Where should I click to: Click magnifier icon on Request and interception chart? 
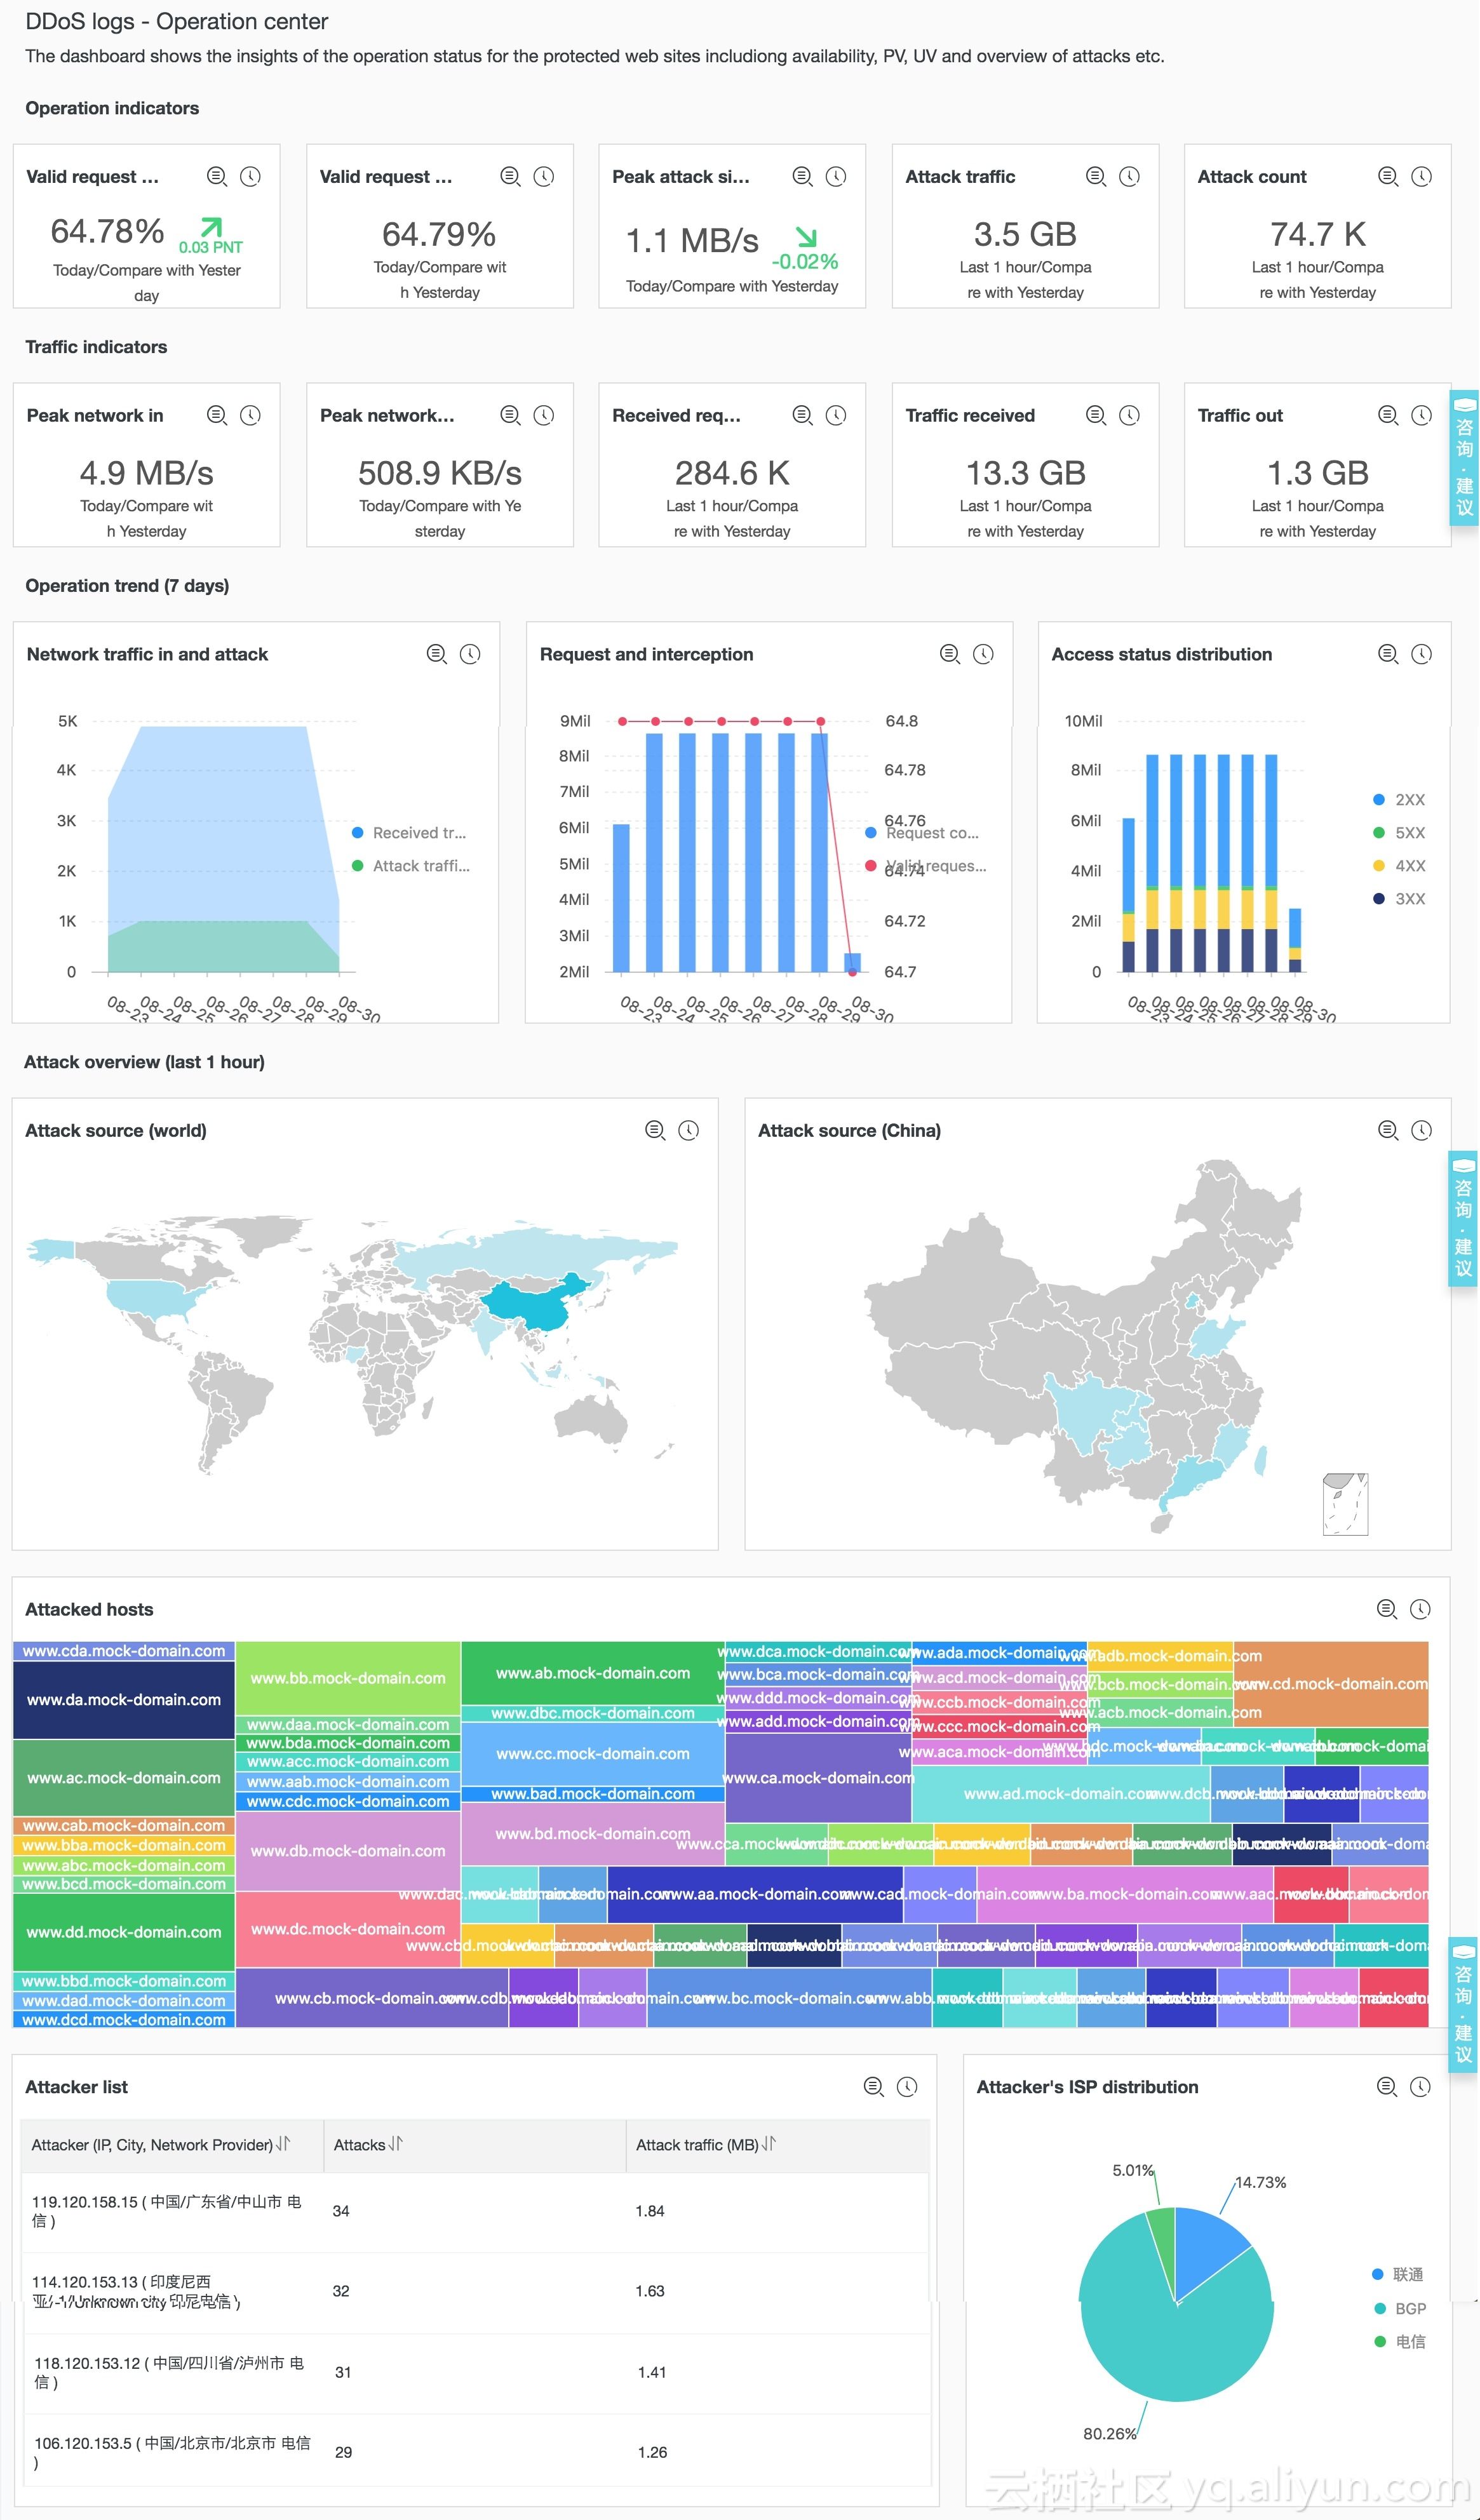click(951, 654)
